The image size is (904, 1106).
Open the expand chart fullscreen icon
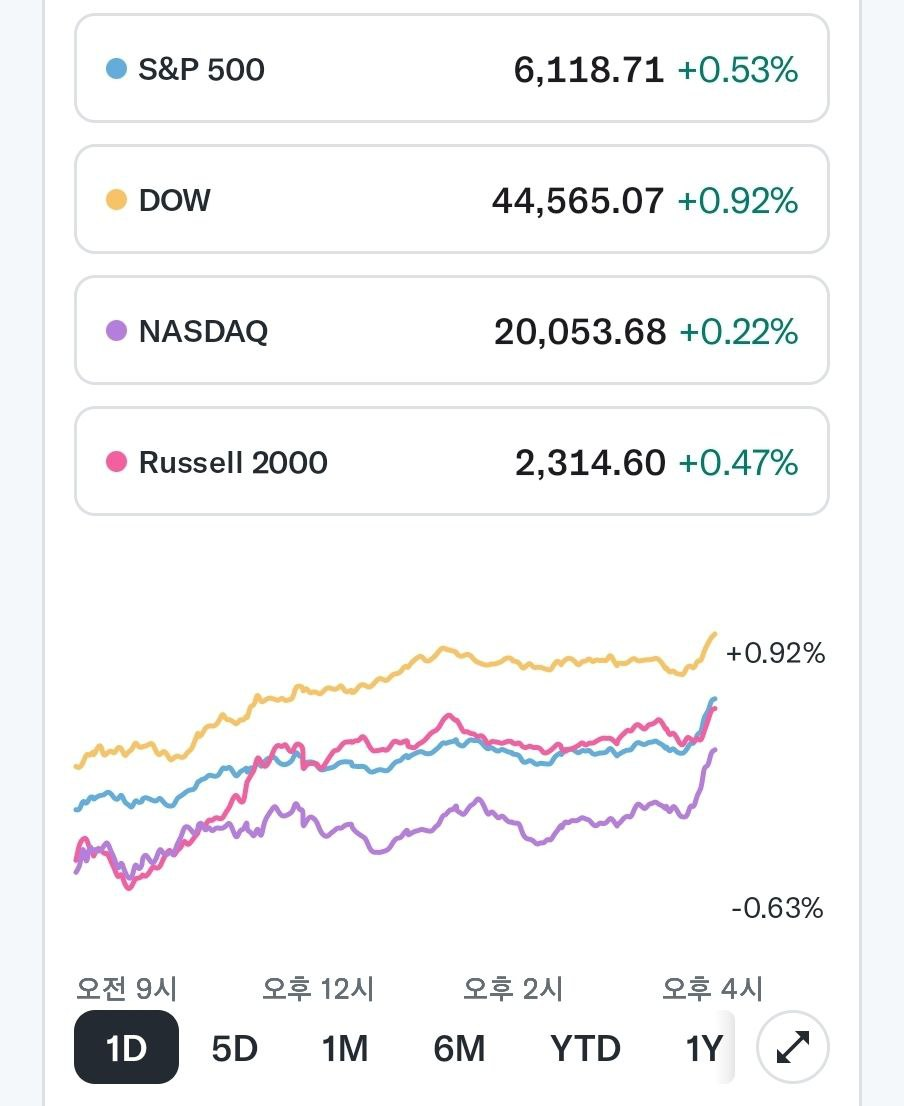[x=793, y=1047]
